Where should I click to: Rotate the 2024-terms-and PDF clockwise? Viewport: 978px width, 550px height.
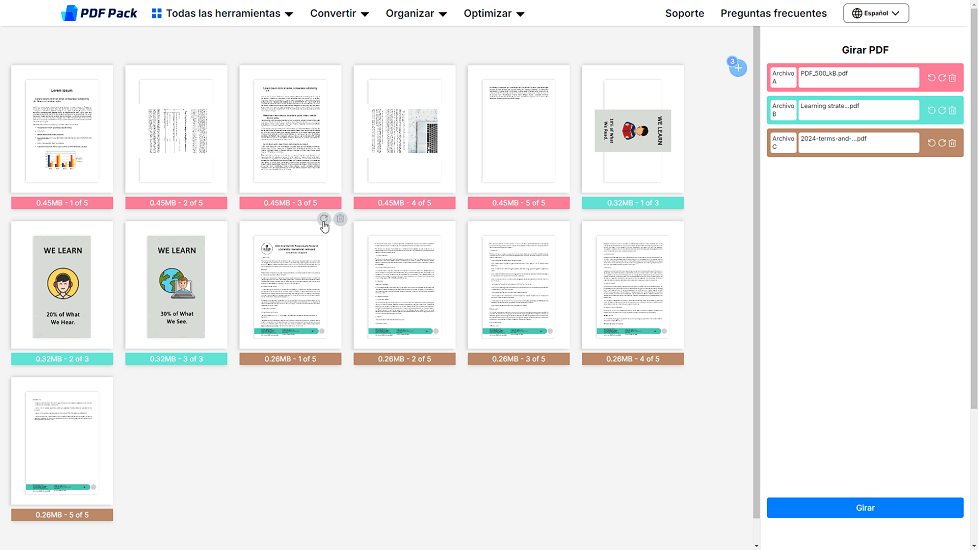(942, 143)
